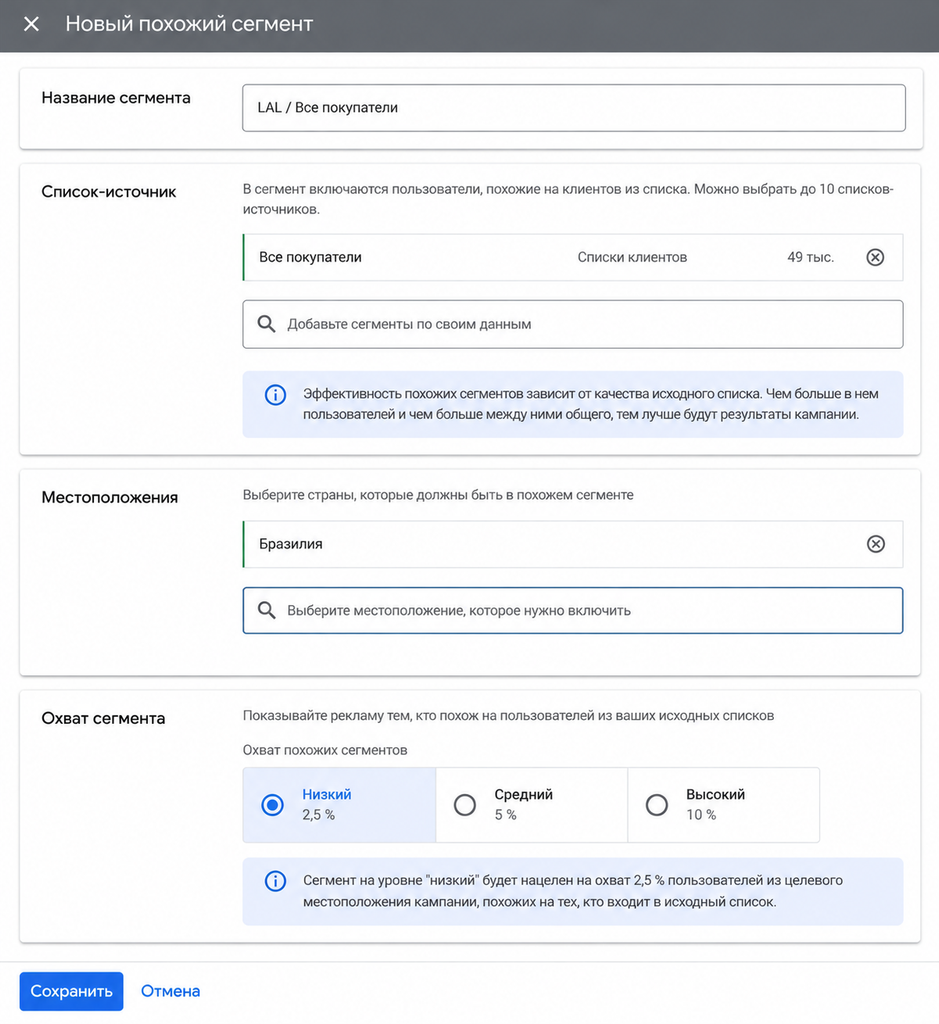Click the '49 тыс.' size value
Viewport: 939px width, 1024px height.
click(810, 257)
